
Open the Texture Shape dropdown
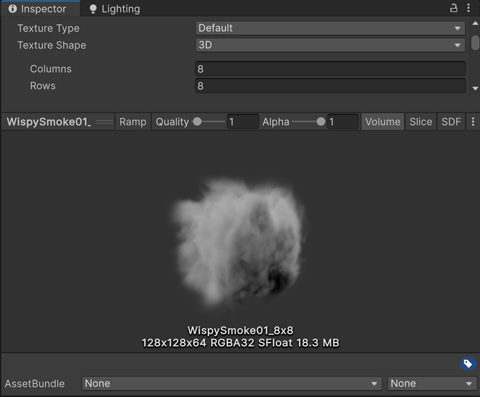[x=330, y=45]
